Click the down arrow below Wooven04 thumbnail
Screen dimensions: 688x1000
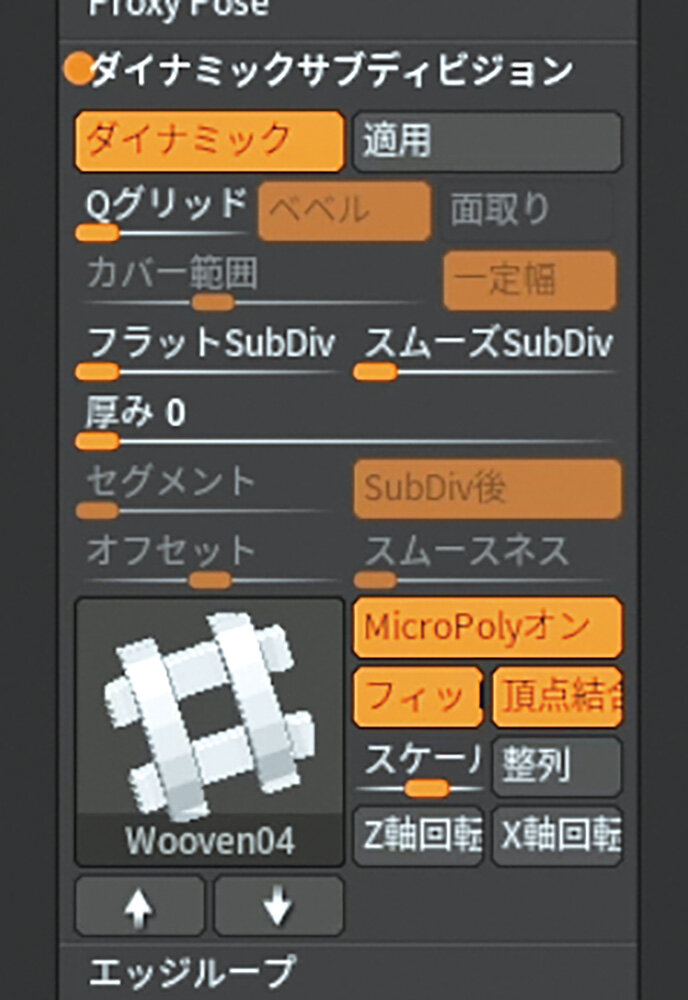click(x=279, y=906)
